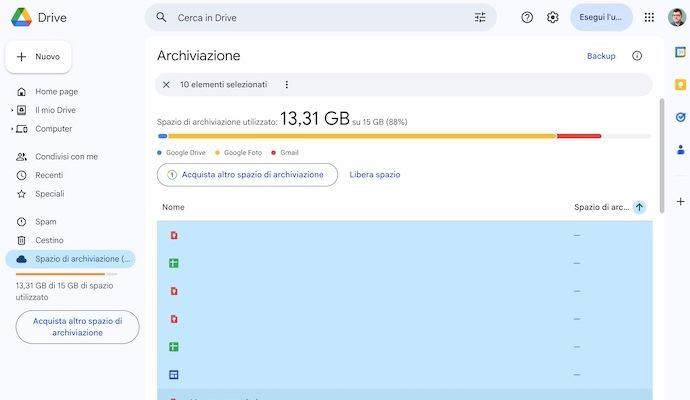Screen dimensions: 690x400
Task: Open the Google apps grid
Action: click(649, 17)
